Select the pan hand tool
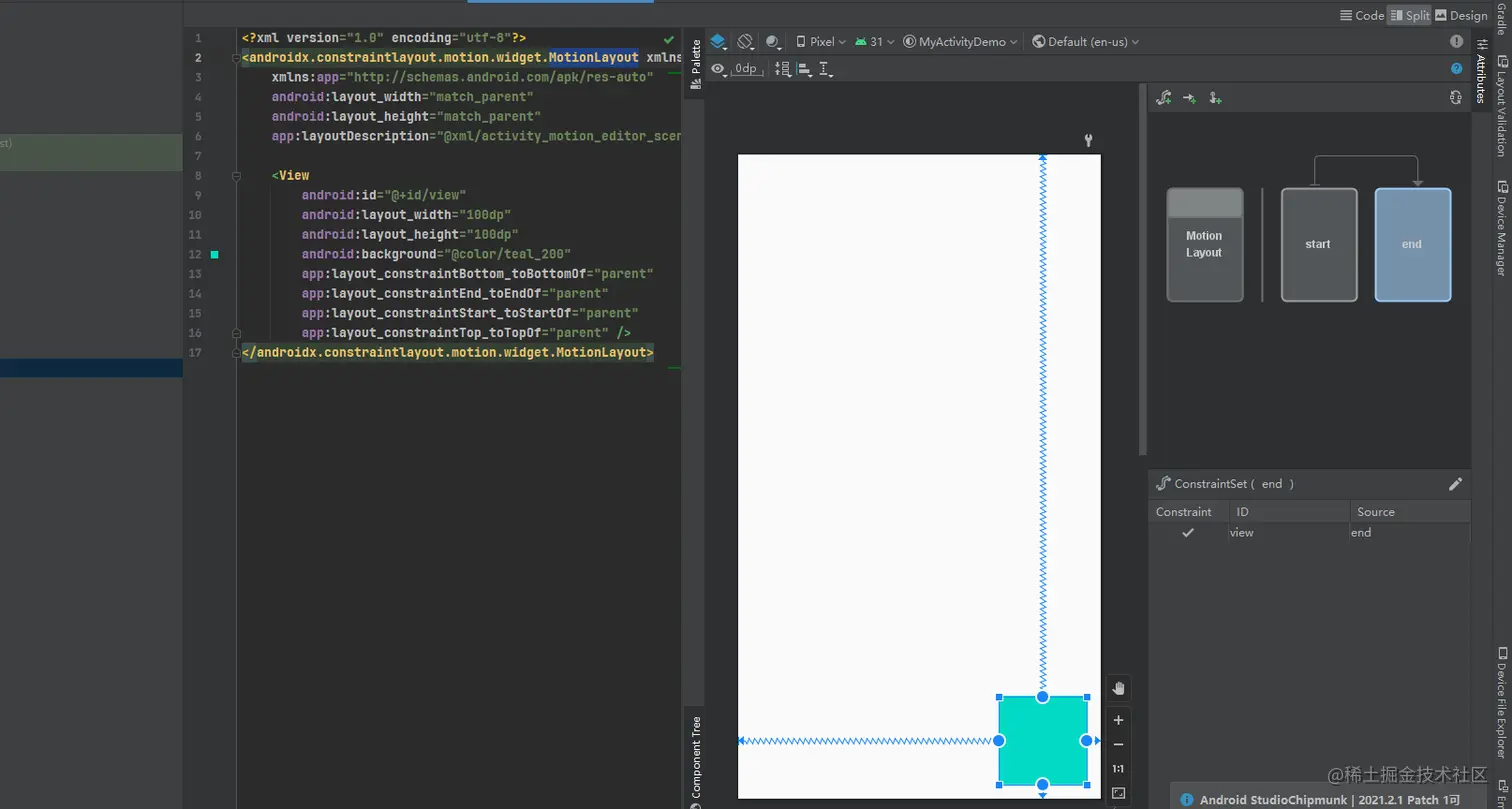The width and height of the screenshot is (1512, 809). click(x=1119, y=688)
